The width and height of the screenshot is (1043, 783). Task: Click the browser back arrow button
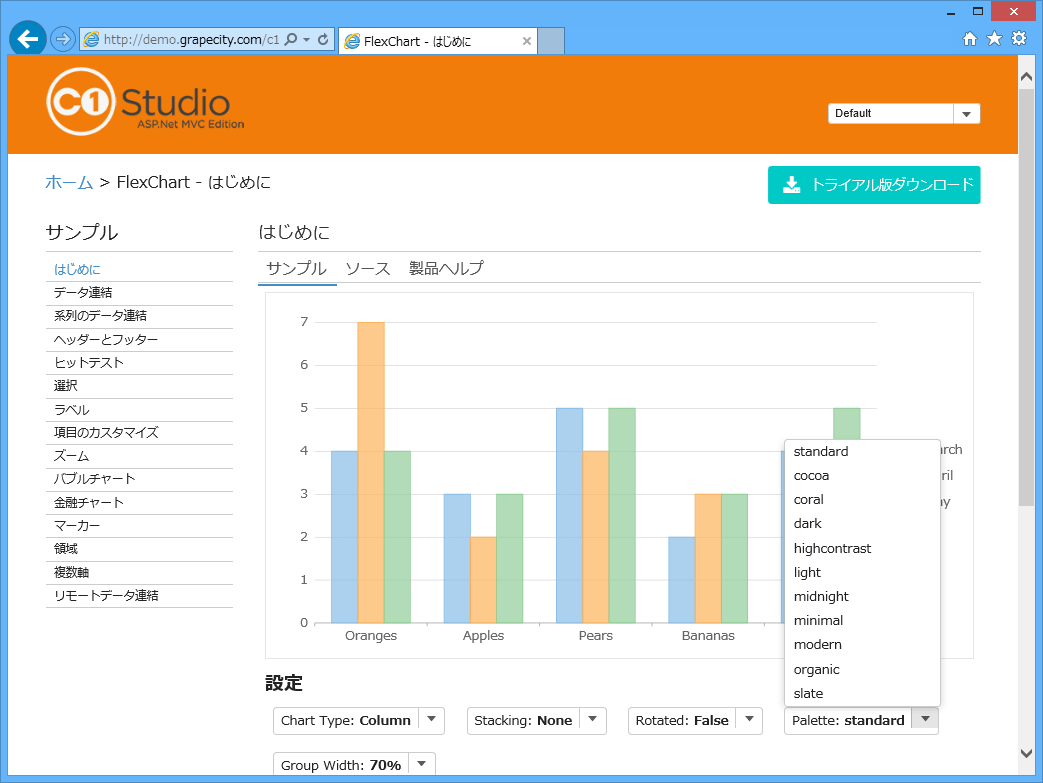pyautogui.click(x=27, y=39)
